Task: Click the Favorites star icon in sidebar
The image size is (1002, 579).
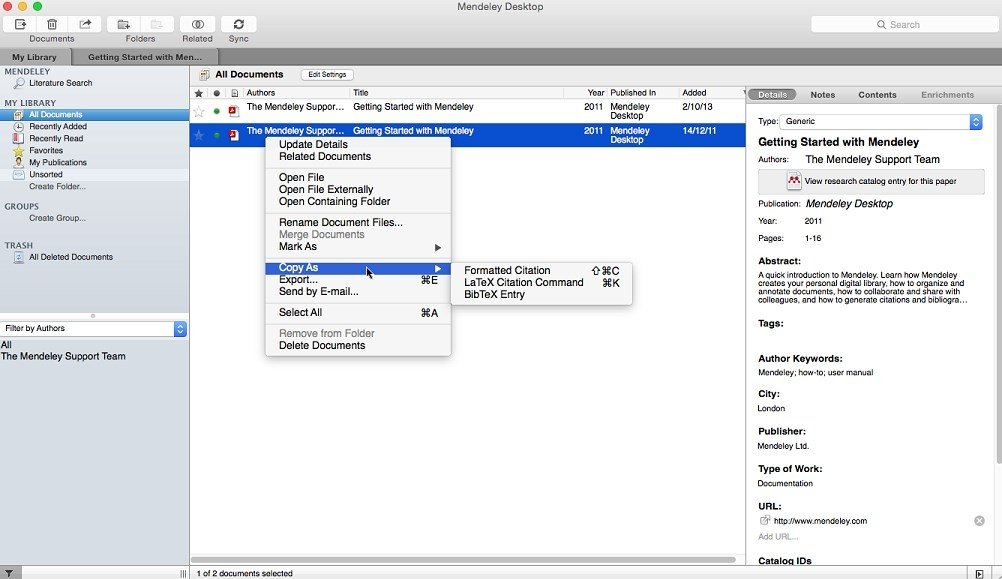Action: (19, 150)
